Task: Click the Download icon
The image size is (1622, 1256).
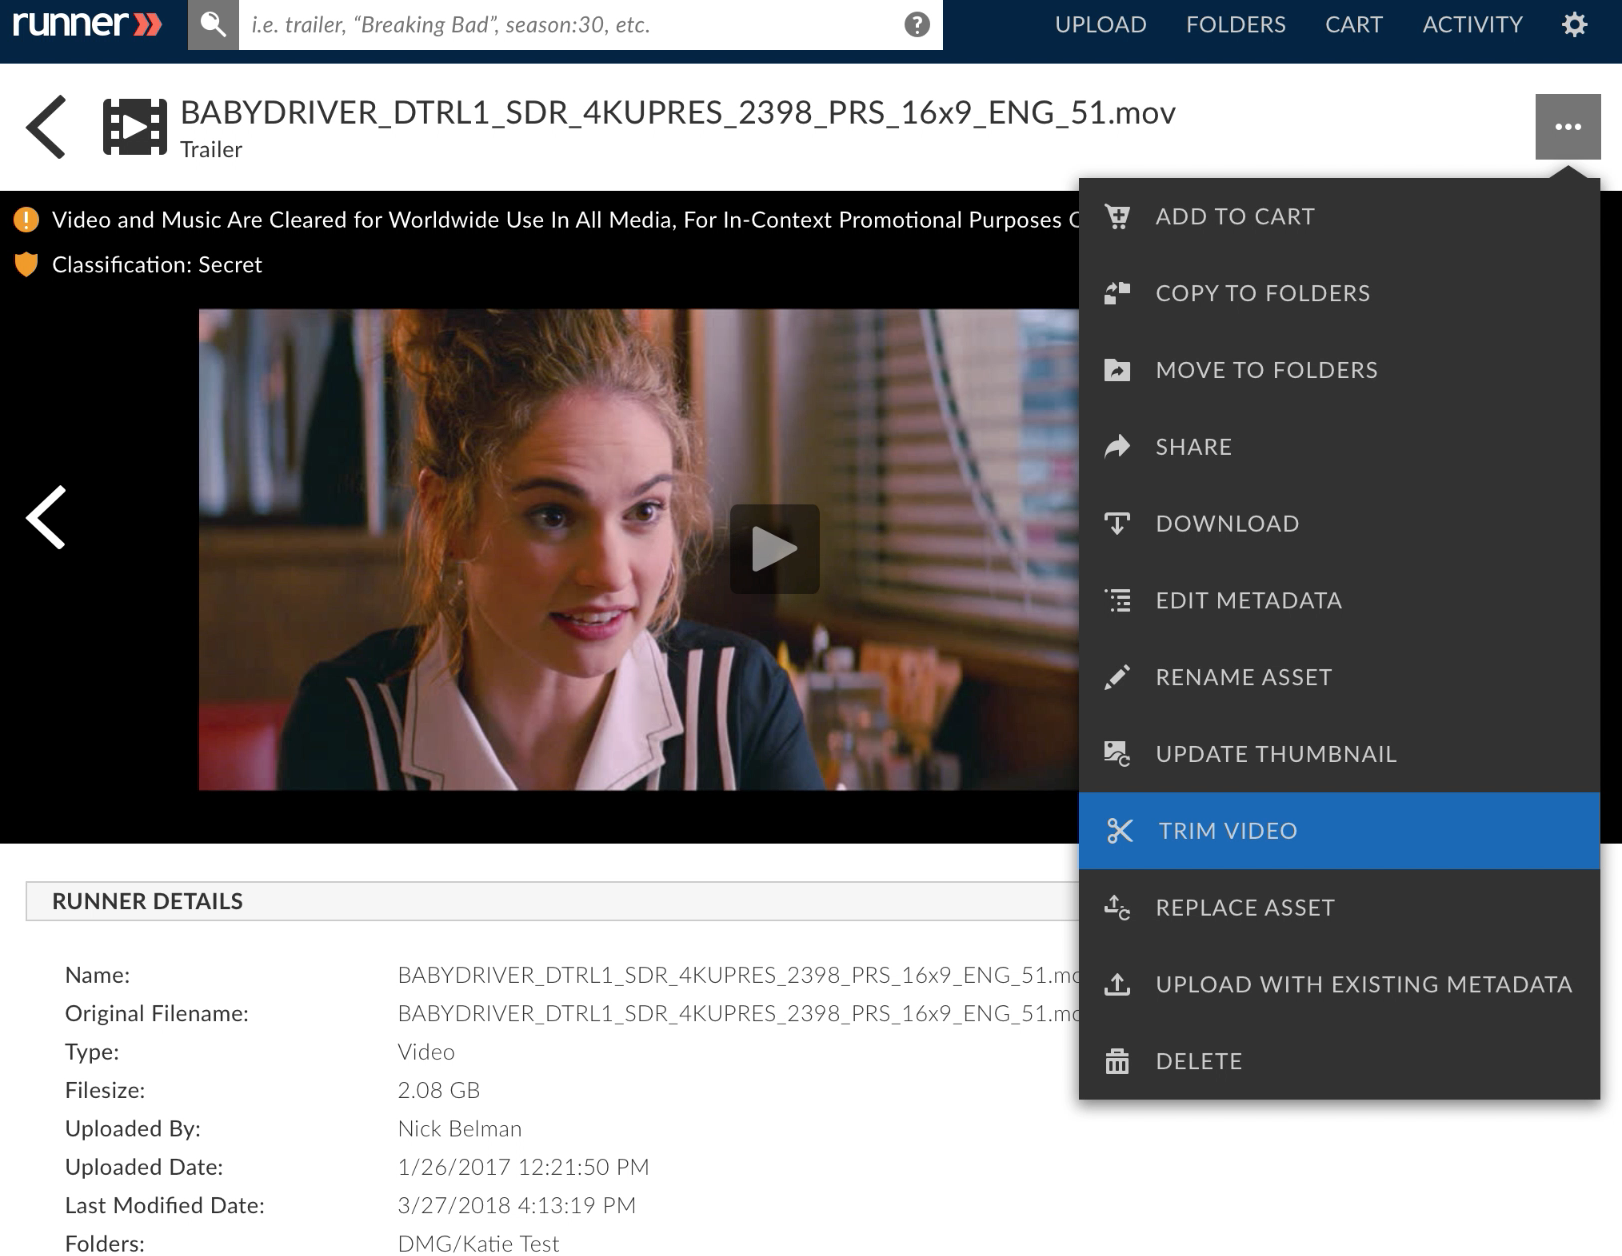Action: pyautogui.click(x=1117, y=523)
